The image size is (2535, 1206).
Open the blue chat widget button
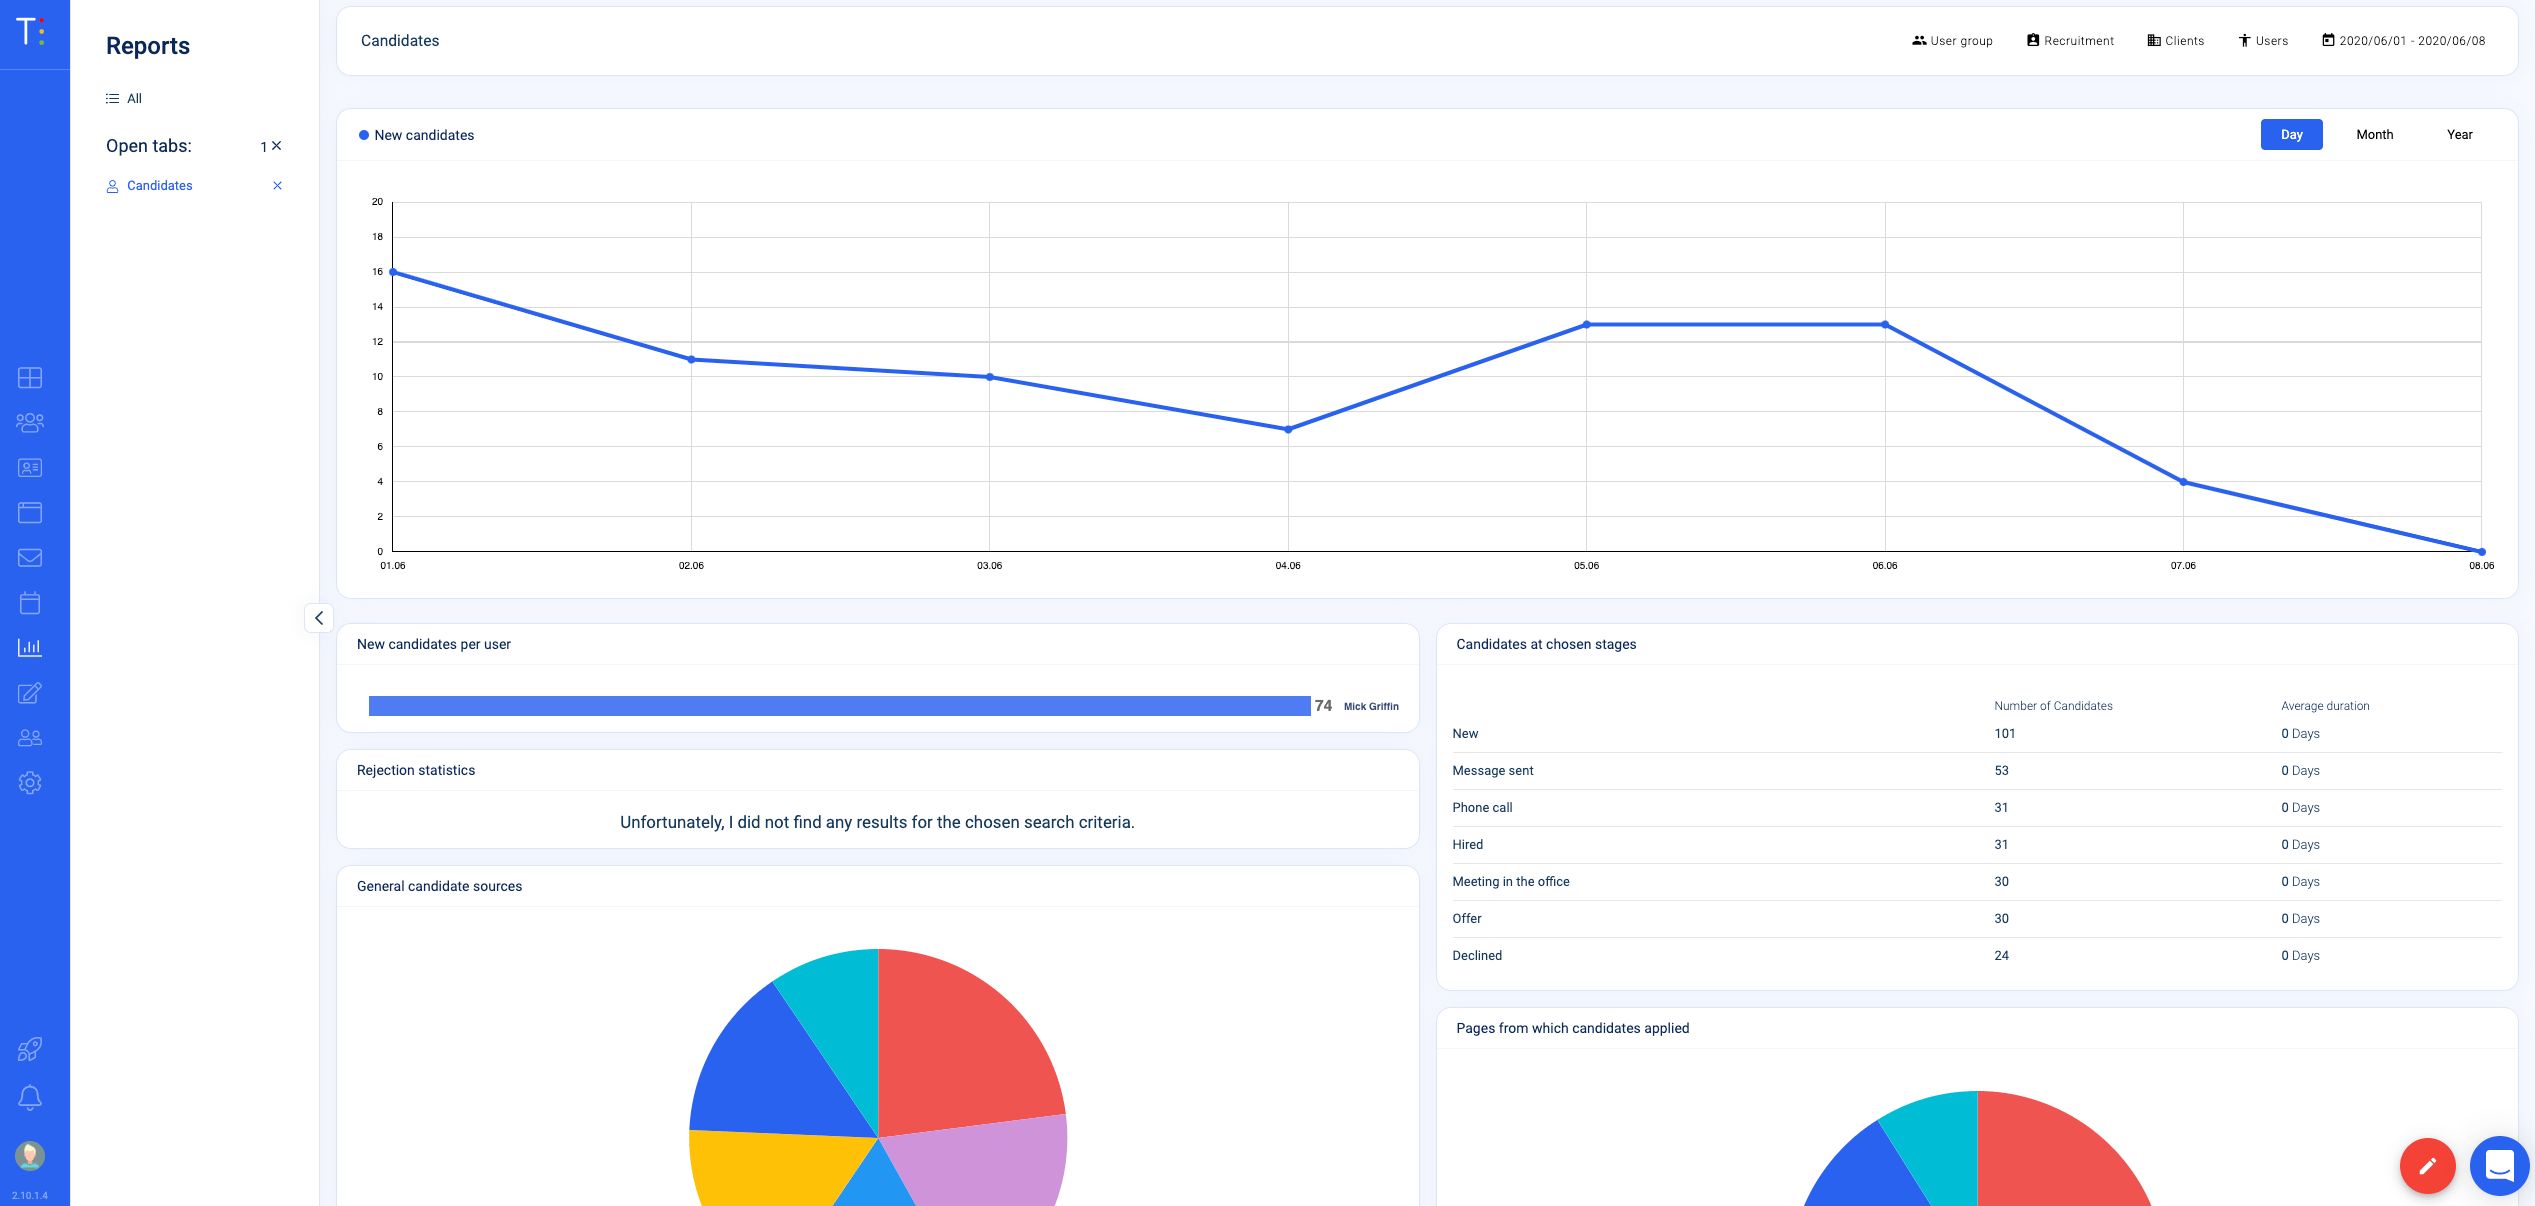tap(2500, 1166)
